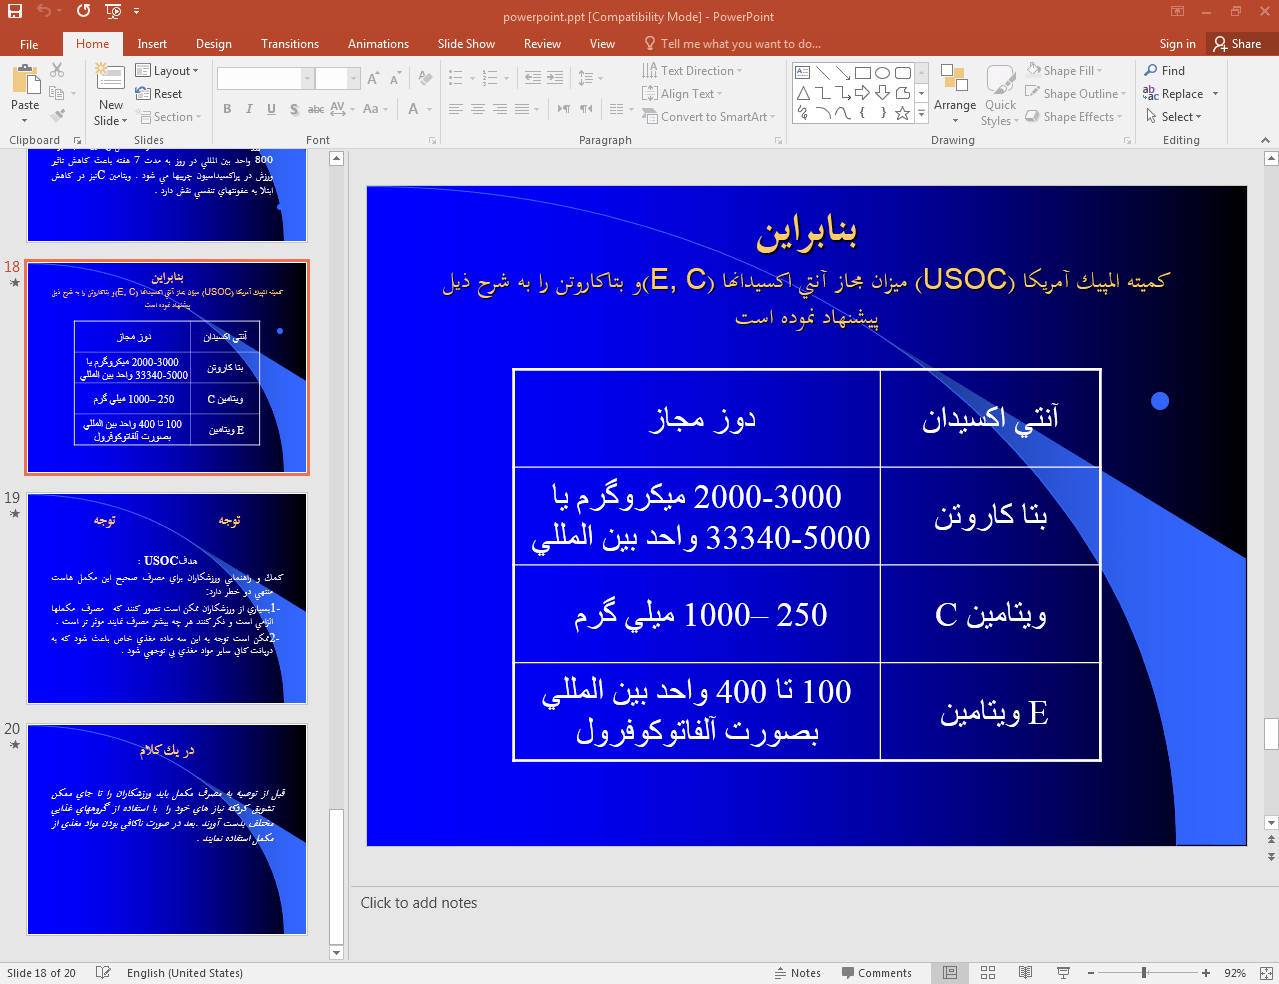Fit the slide to the current window
Image resolution: width=1279 pixels, height=984 pixels.
1266,973
